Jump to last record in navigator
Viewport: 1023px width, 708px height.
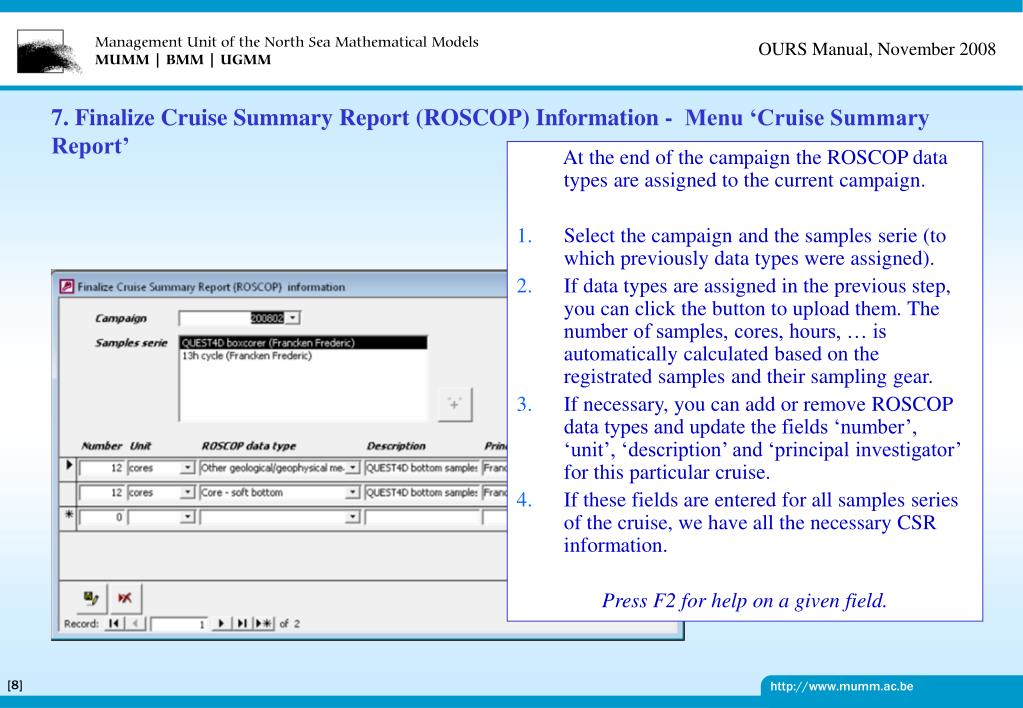click(x=242, y=624)
